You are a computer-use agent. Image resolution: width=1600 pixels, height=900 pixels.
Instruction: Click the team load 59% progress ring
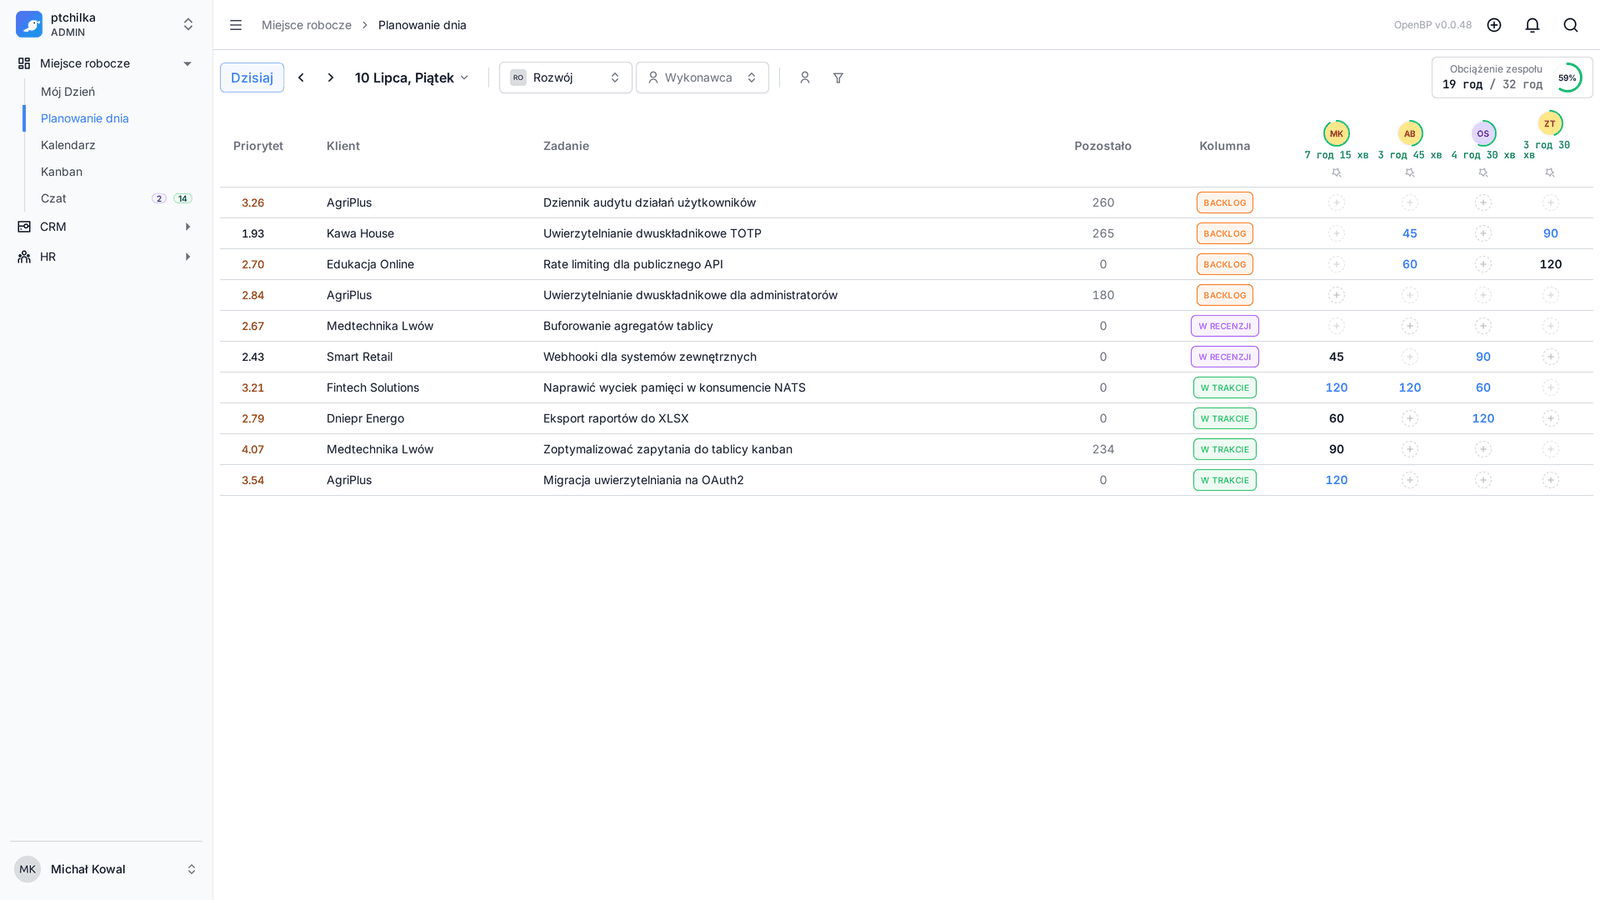click(1567, 78)
